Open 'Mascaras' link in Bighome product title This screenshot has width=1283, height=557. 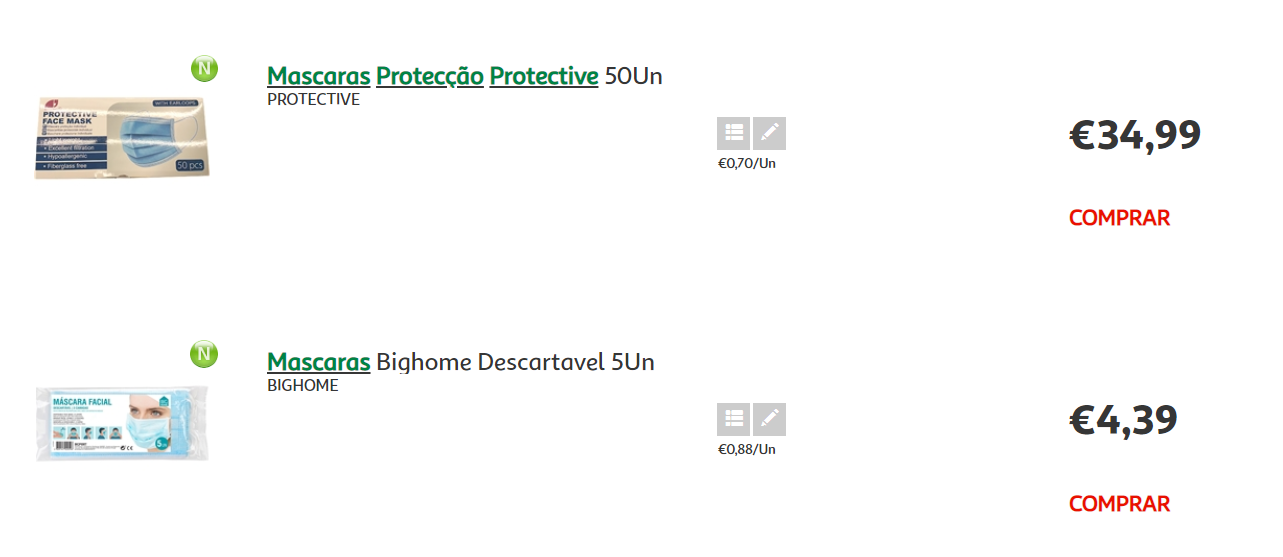click(319, 362)
